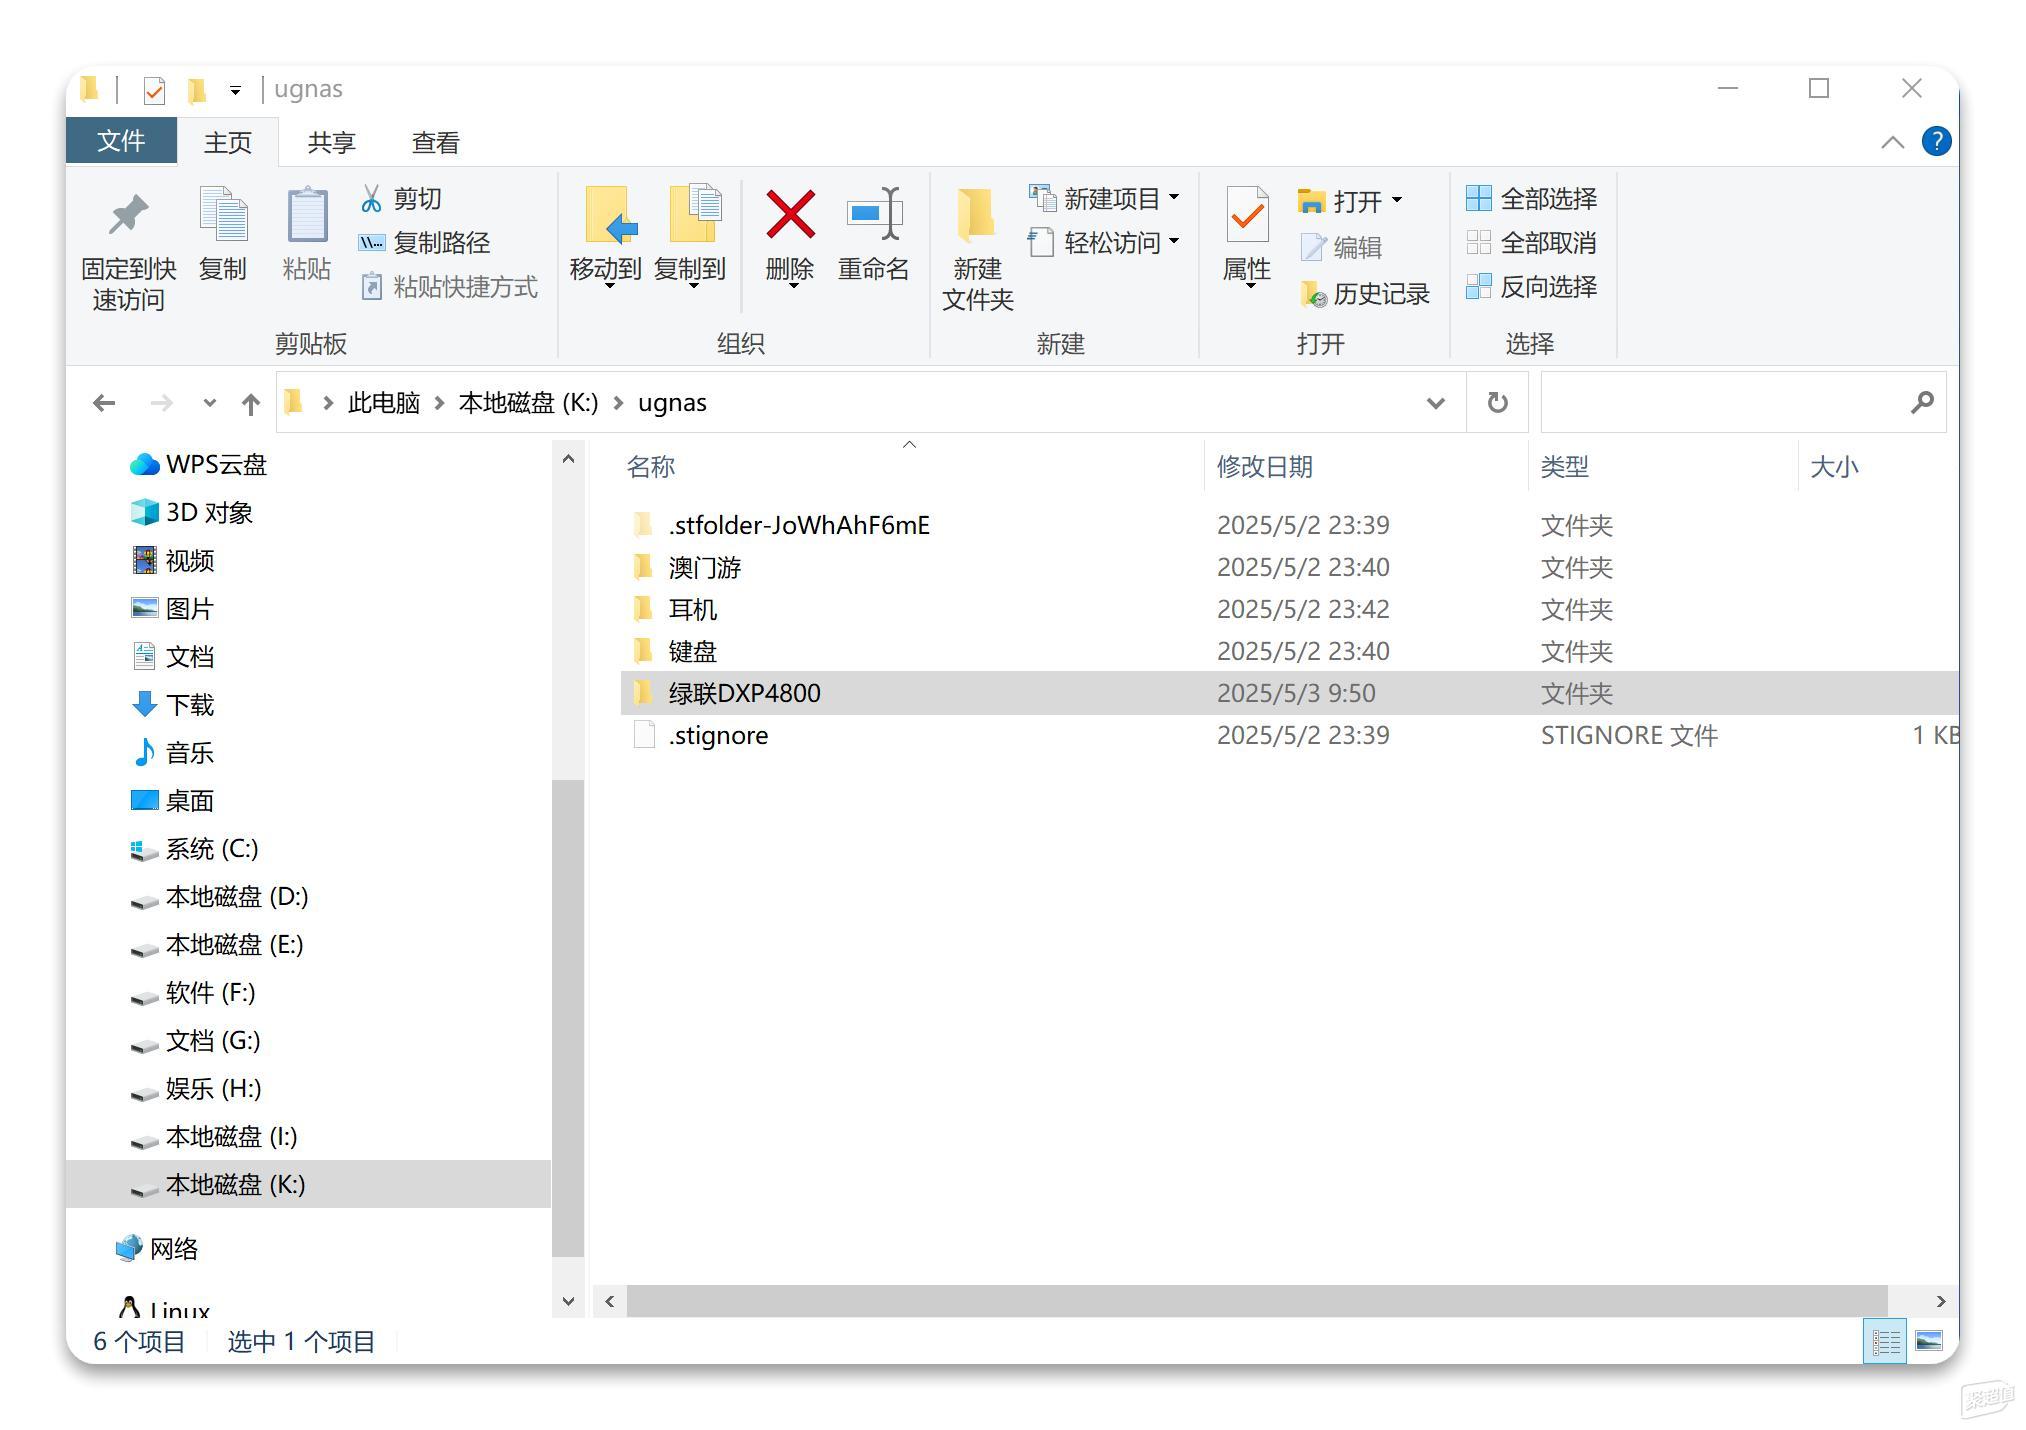
Task: Open 属性 properties of selection
Action: (1247, 238)
